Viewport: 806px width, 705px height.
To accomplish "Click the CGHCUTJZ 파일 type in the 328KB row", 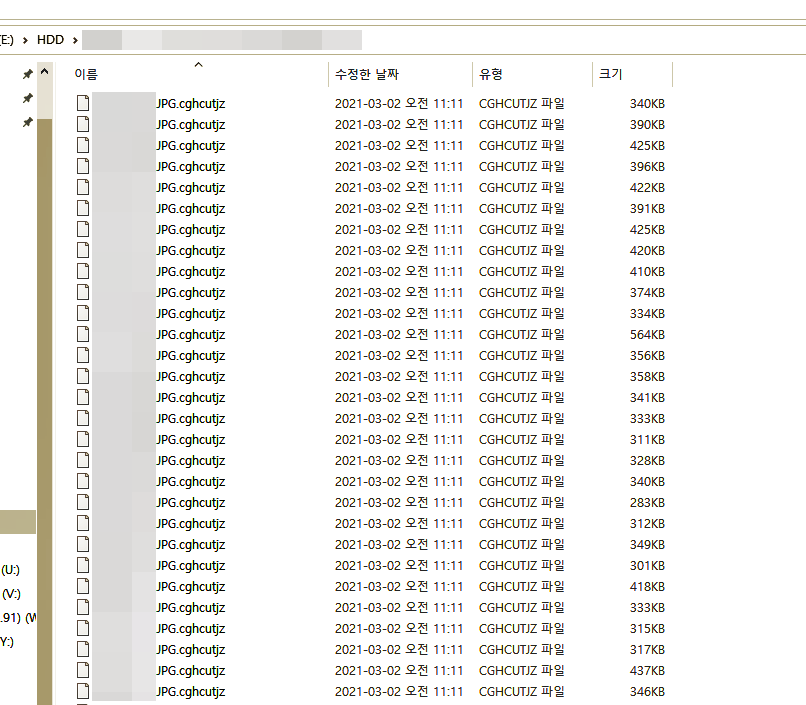I will 522,460.
